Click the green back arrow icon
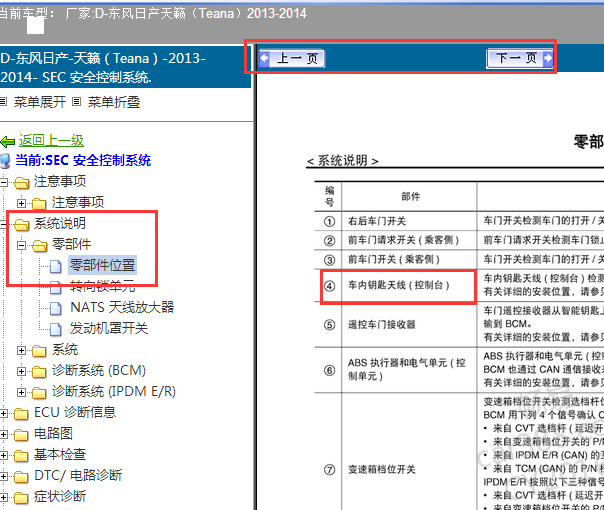Image resolution: width=604 pixels, height=510 pixels. point(8,142)
